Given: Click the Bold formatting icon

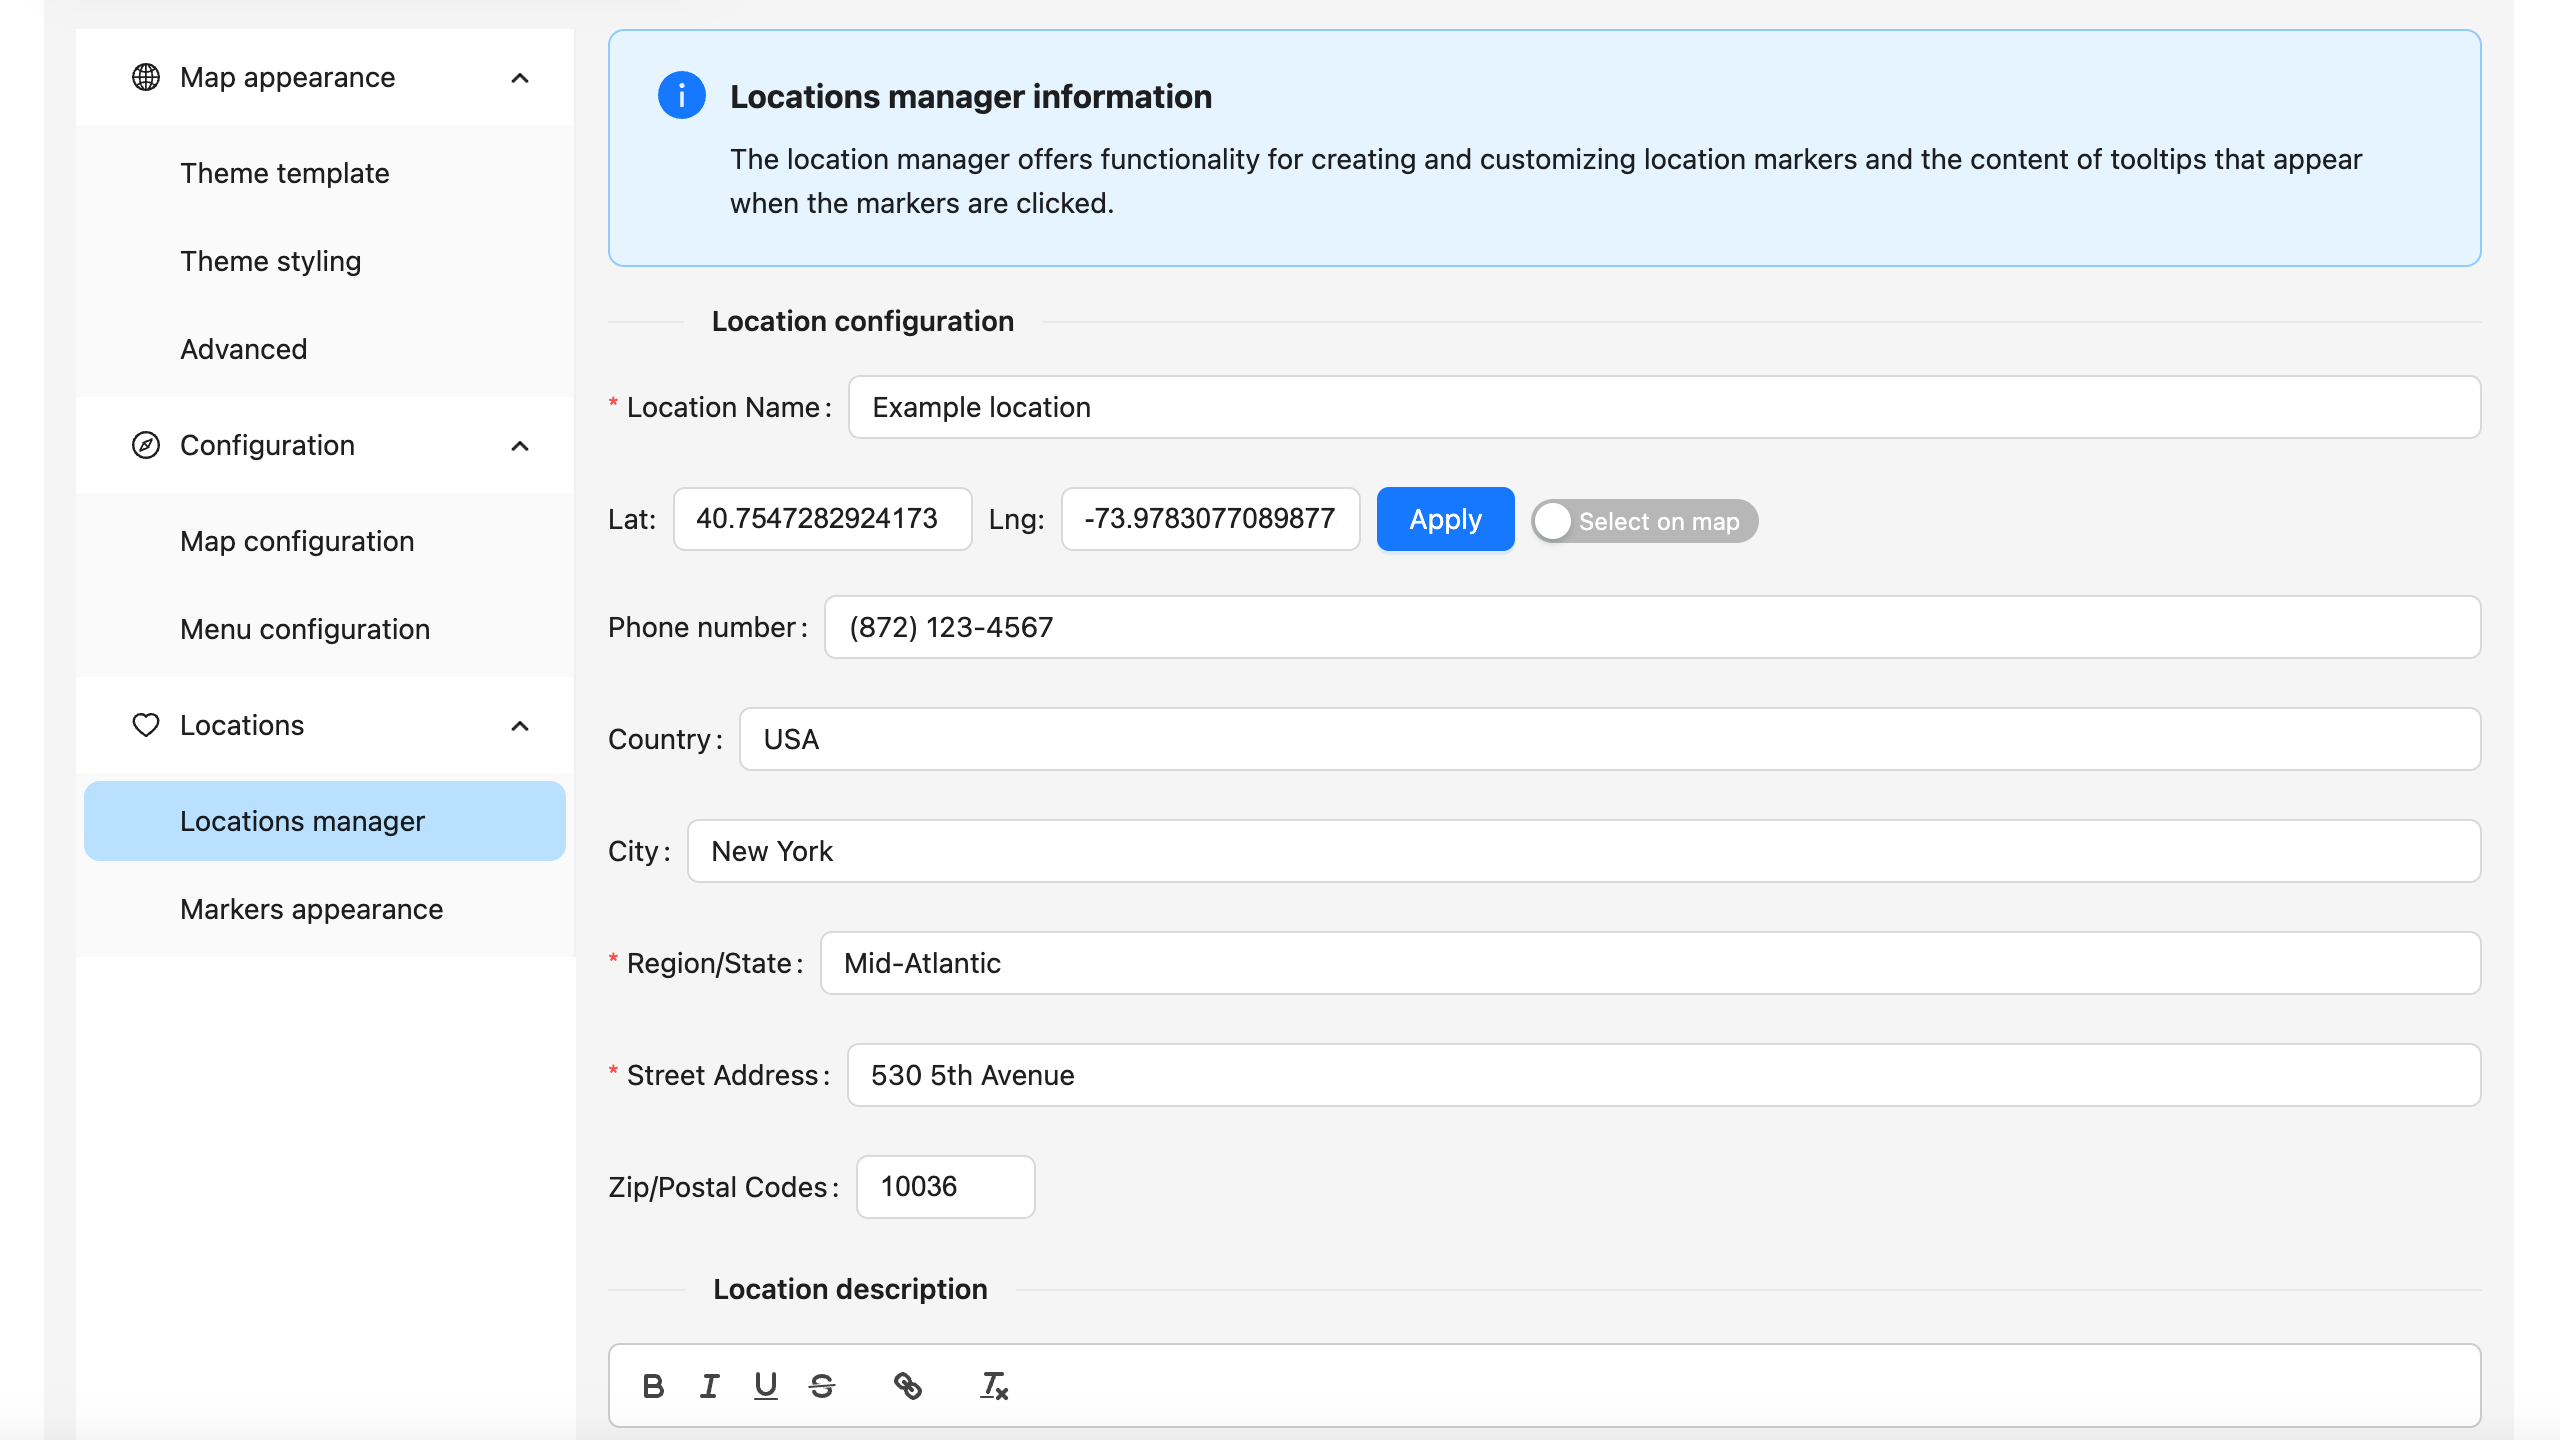Looking at the screenshot, I should point(653,1386).
